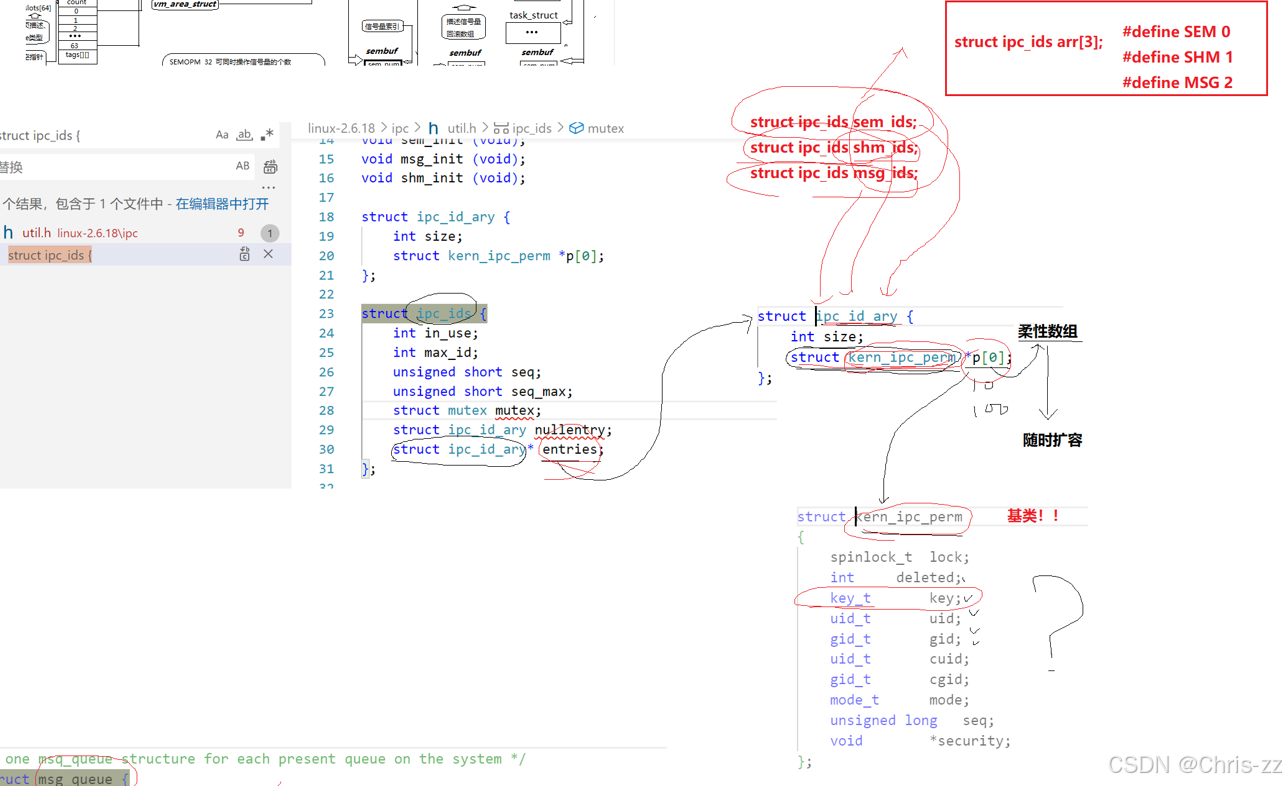Click the 'mutex' symbol breadcrumb
Viewport: 1286px width, 786px height.
pos(606,128)
